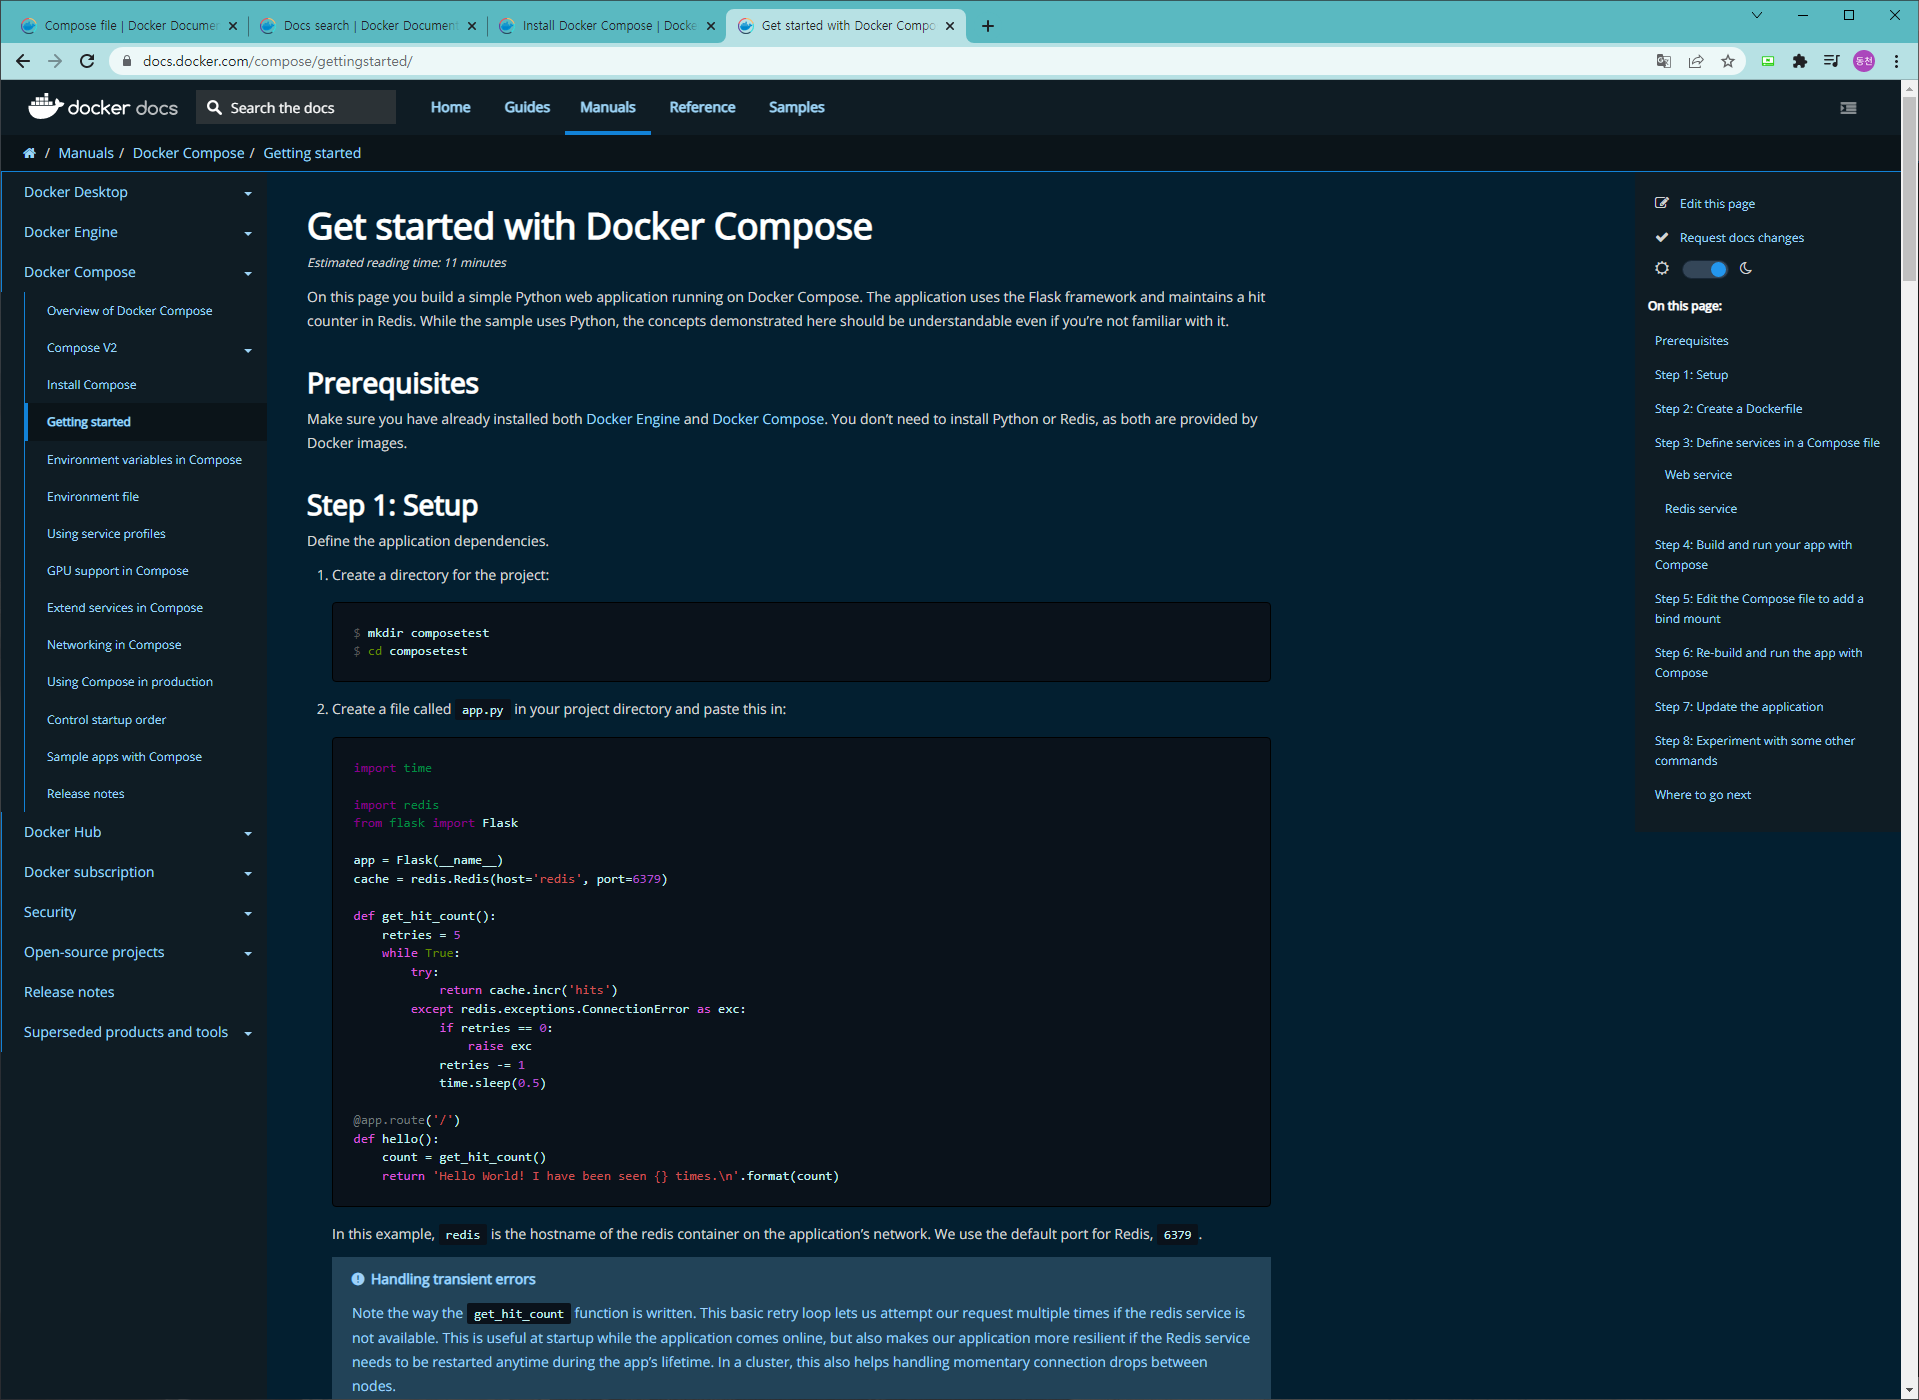1919x1400 pixels.
Task: Close the Compose file tab
Action: pos(233,26)
